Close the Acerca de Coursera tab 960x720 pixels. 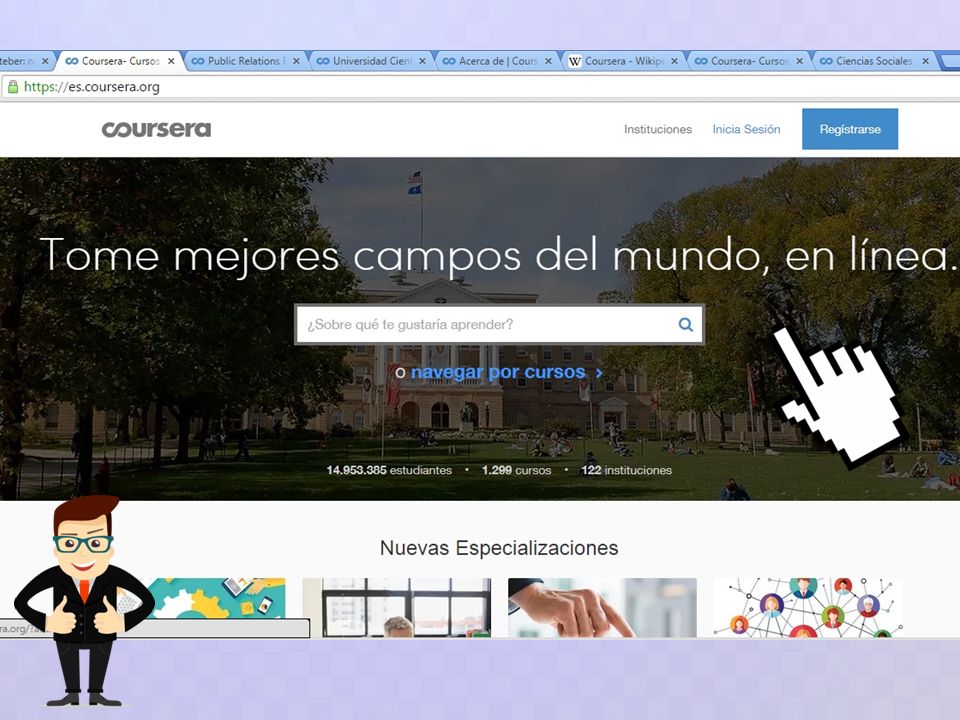[x=549, y=61]
